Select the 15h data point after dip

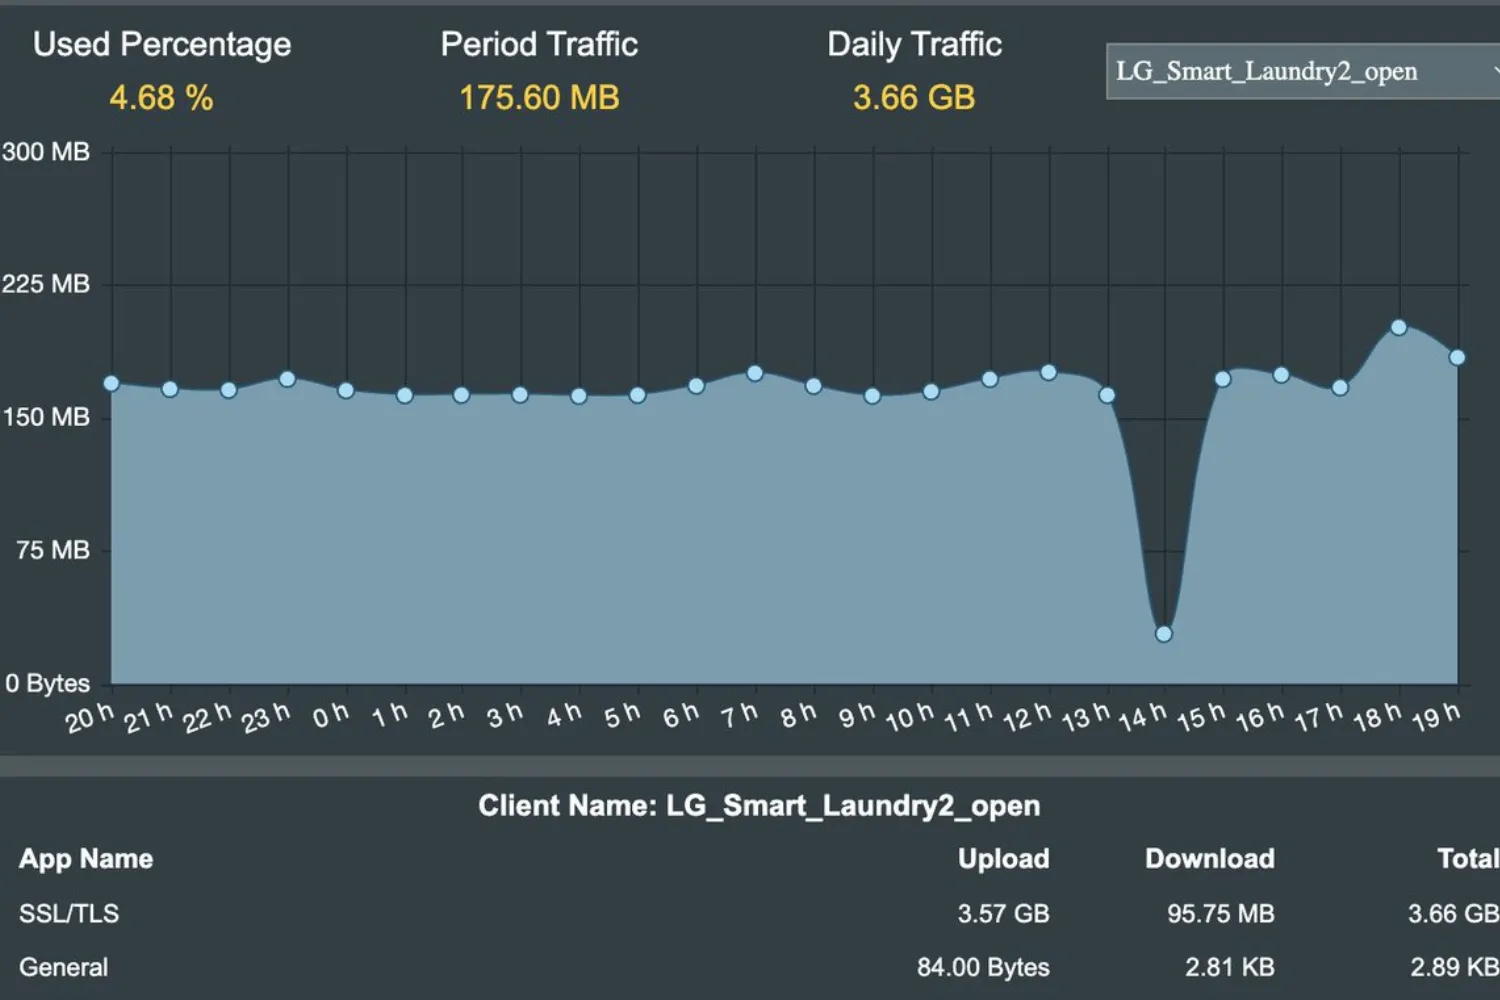[x=1222, y=379]
